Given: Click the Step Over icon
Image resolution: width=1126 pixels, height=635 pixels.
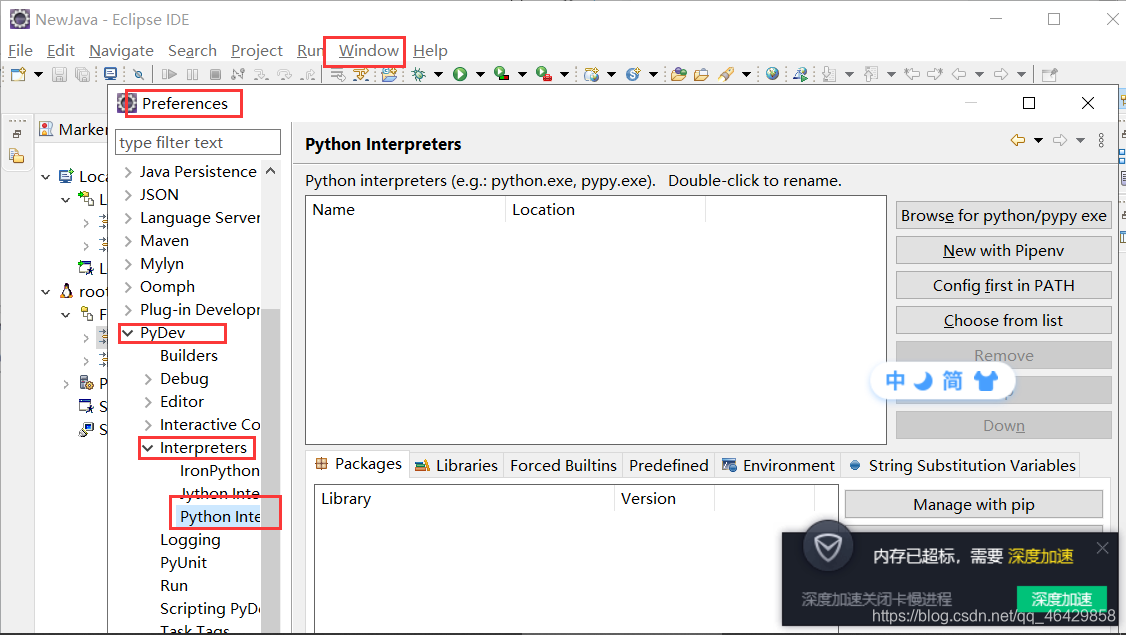Looking at the screenshot, I should coord(284,74).
